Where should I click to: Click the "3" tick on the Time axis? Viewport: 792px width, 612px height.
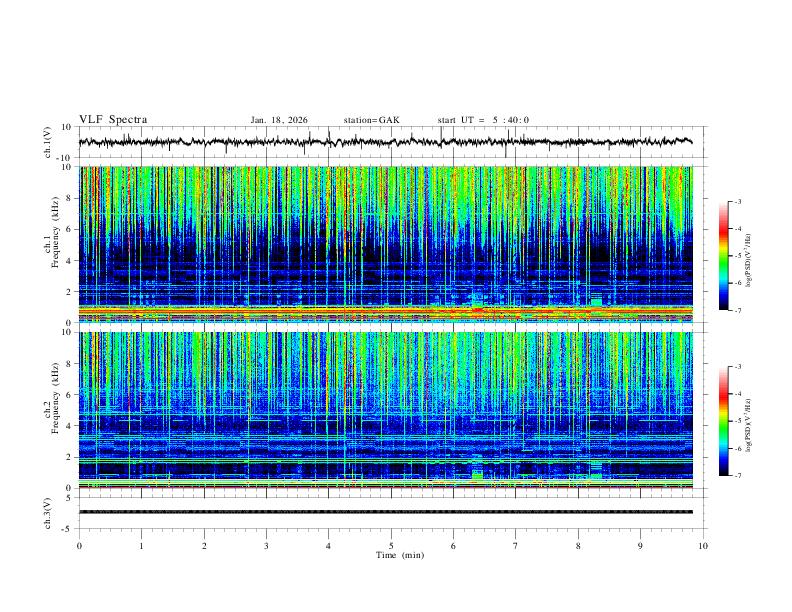coord(266,546)
